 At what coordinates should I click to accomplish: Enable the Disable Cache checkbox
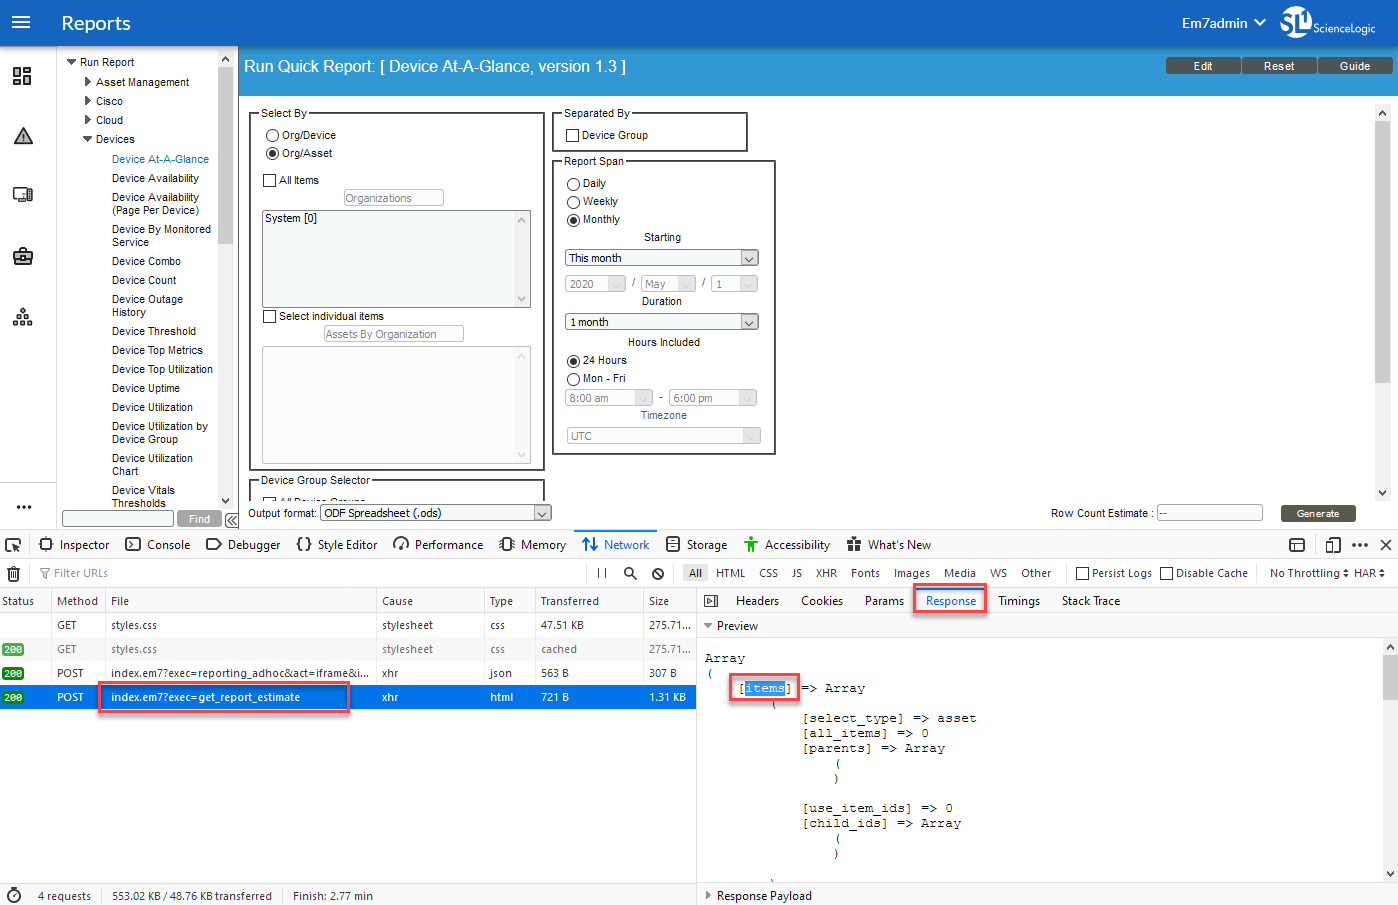coord(1166,574)
